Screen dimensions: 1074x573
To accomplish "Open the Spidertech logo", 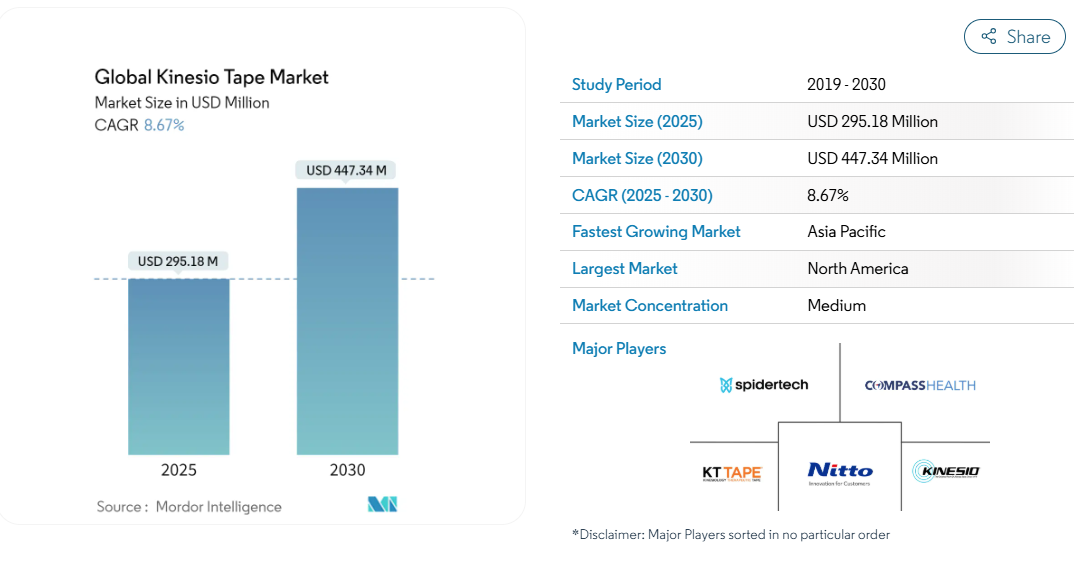I will (x=764, y=385).
